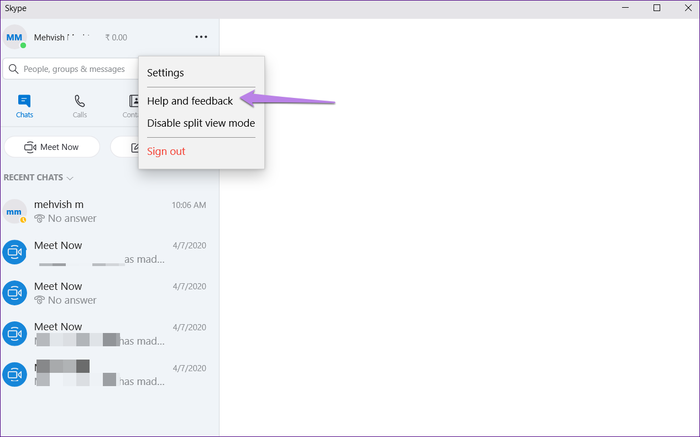The width and height of the screenshot is (700, 437).
Task: Open Meet Now chat with "as mad..." preview
Action: point(109,252)
